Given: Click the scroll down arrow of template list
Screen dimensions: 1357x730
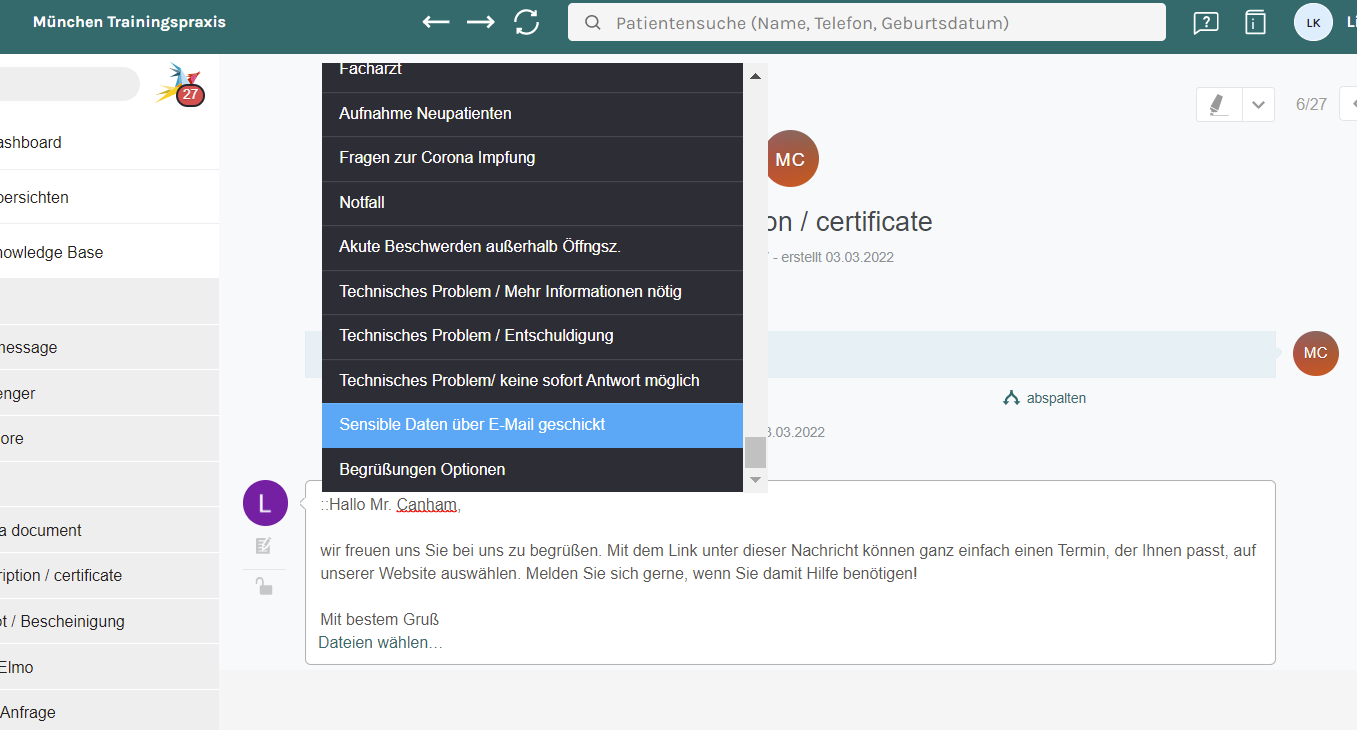Looking at the screenshot, I should coord(755,480).
